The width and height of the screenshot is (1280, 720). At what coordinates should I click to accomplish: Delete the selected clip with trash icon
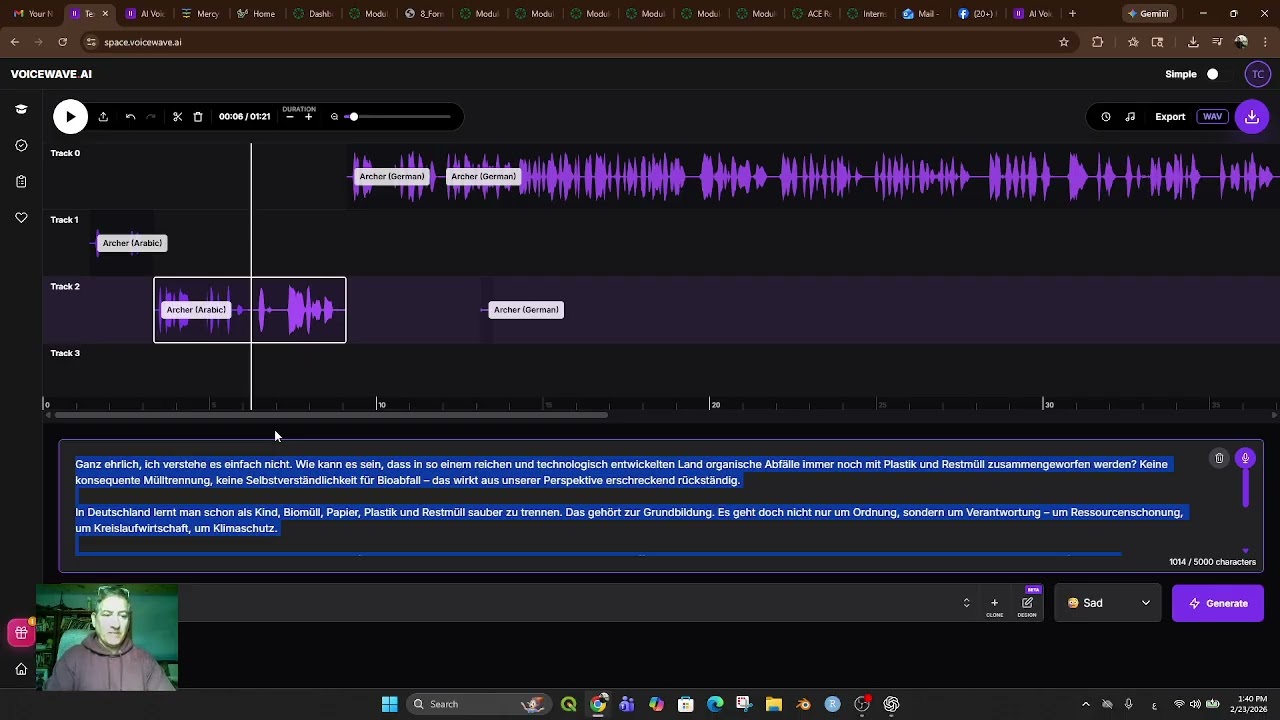click(x=198, y=117)
